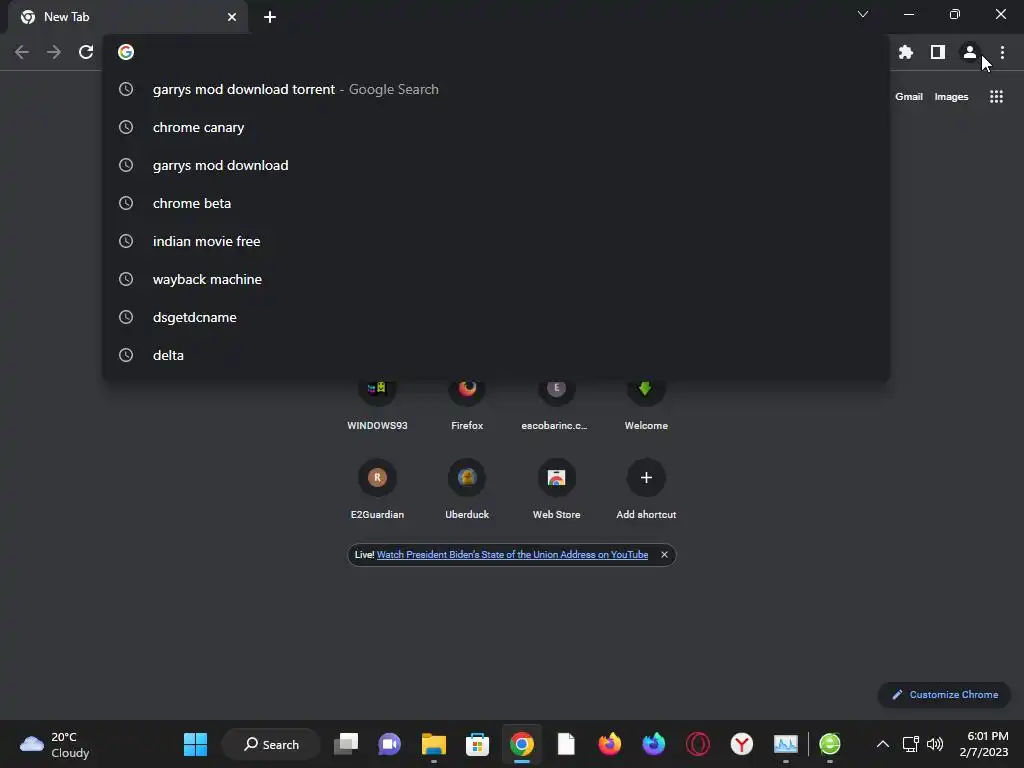Open the blank document taskbar icon

click(566, 744)
